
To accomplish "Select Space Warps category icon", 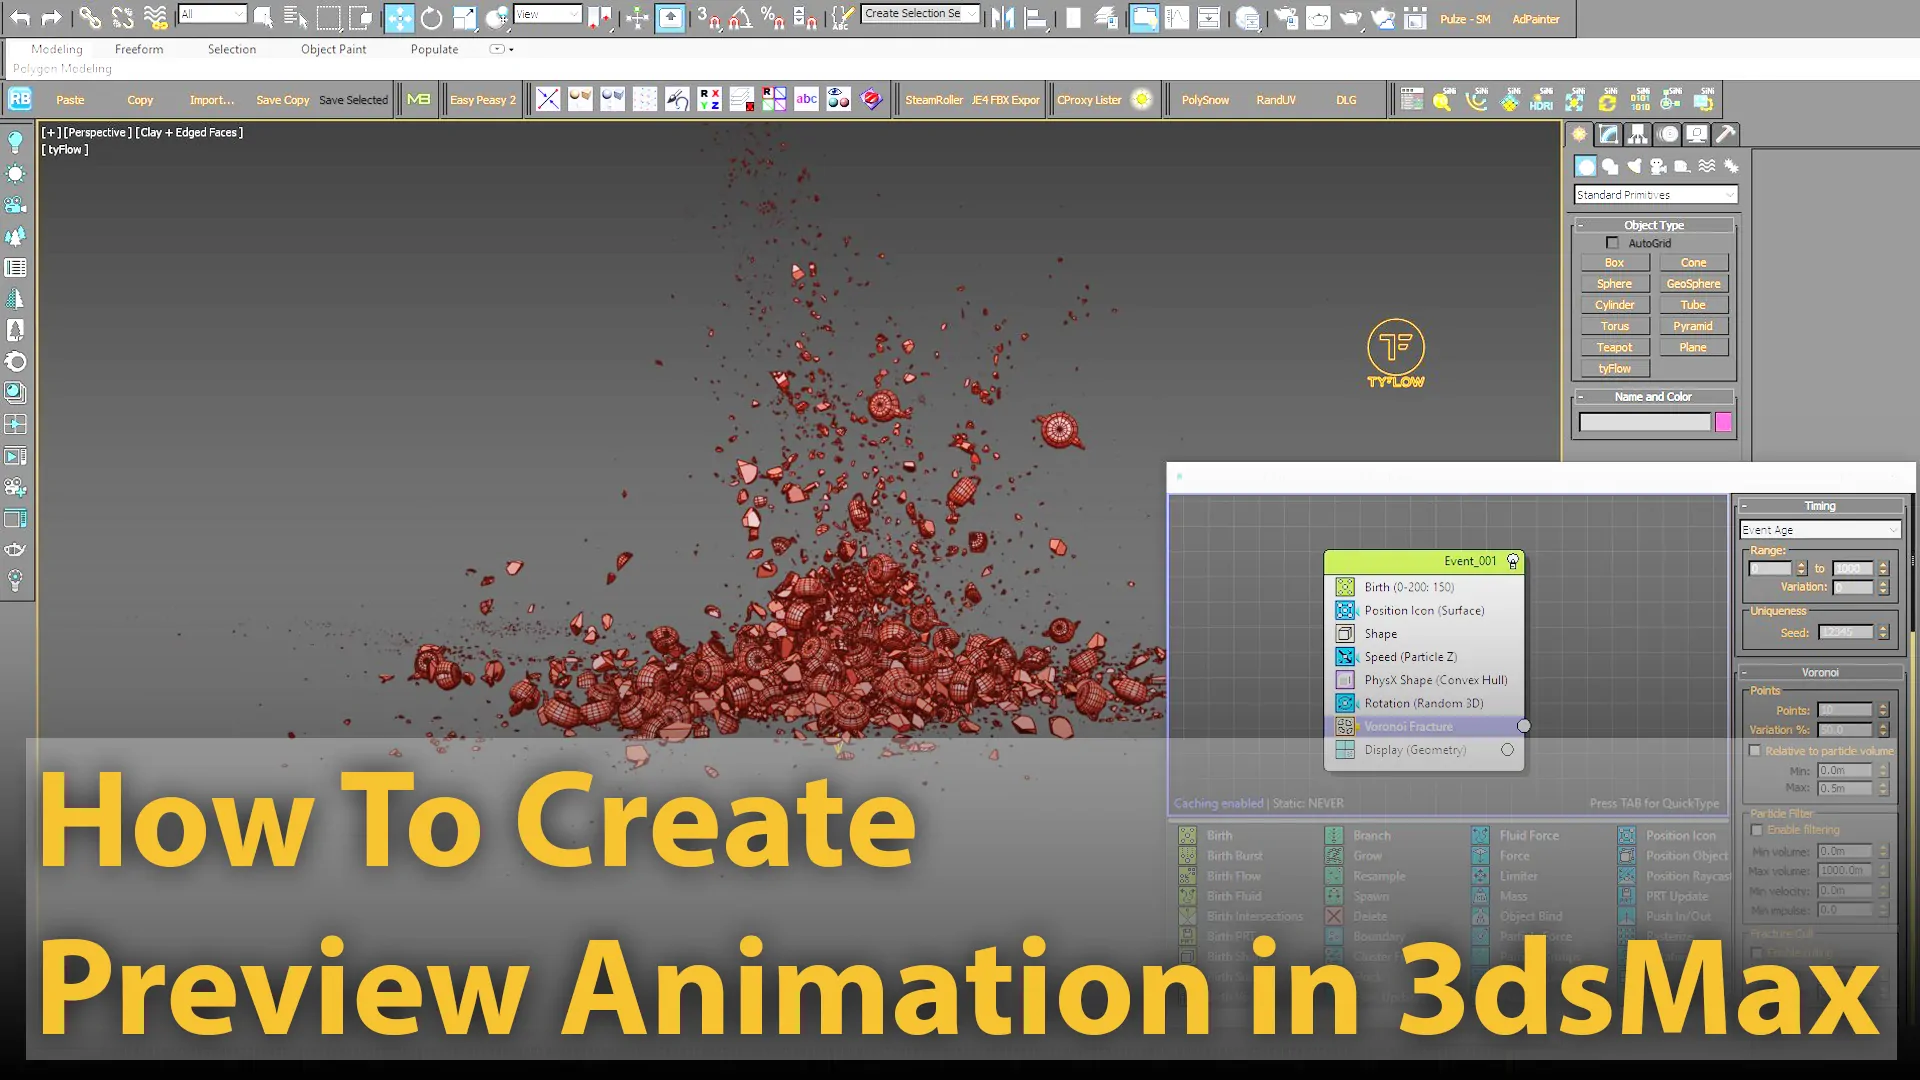I will click(x=1707, y=166).
